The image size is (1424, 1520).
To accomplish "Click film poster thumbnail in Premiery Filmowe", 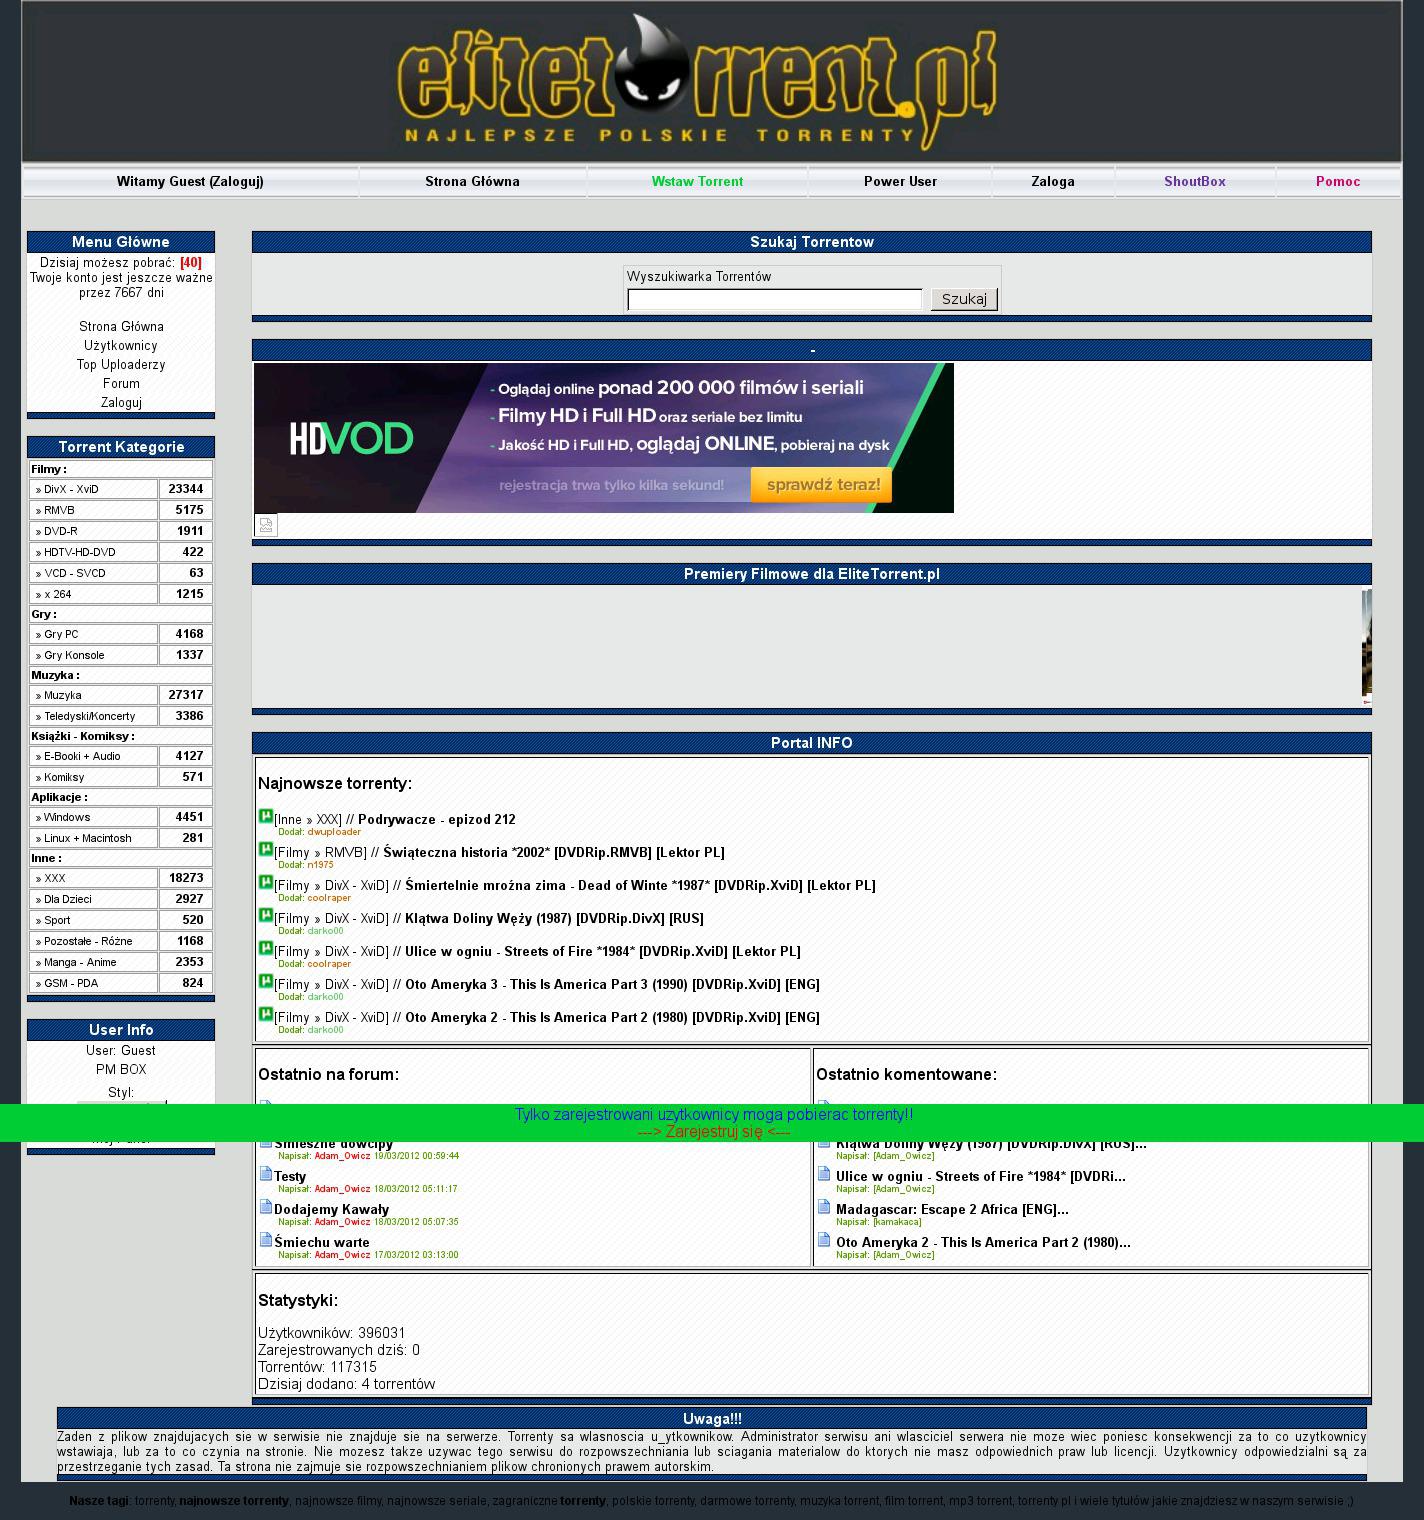I will click(x=1366, y=645).
